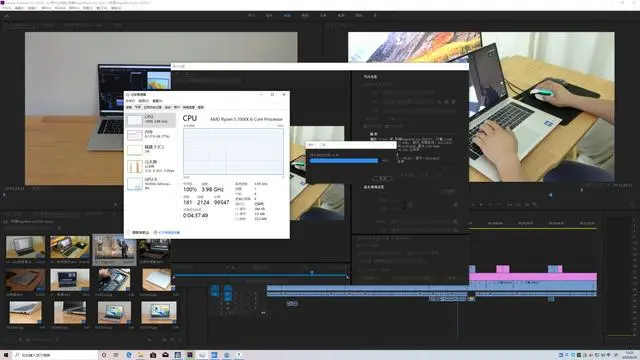Select GPU 0 entry in Task Manager

point(151,183)
